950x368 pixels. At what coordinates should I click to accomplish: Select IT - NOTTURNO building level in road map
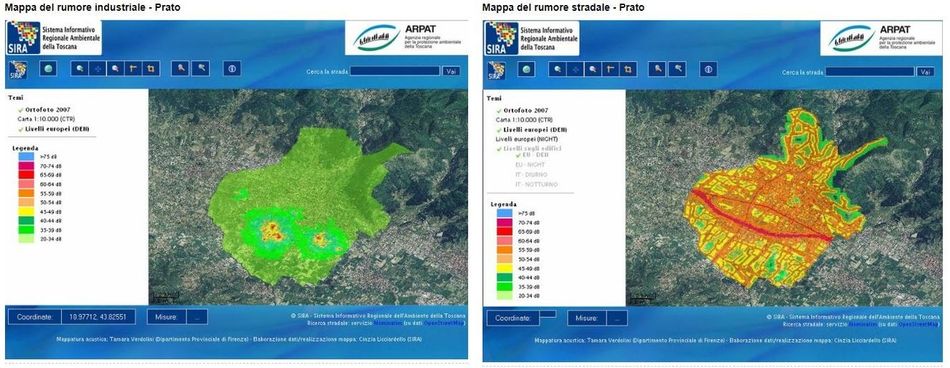tap(536, 184)
